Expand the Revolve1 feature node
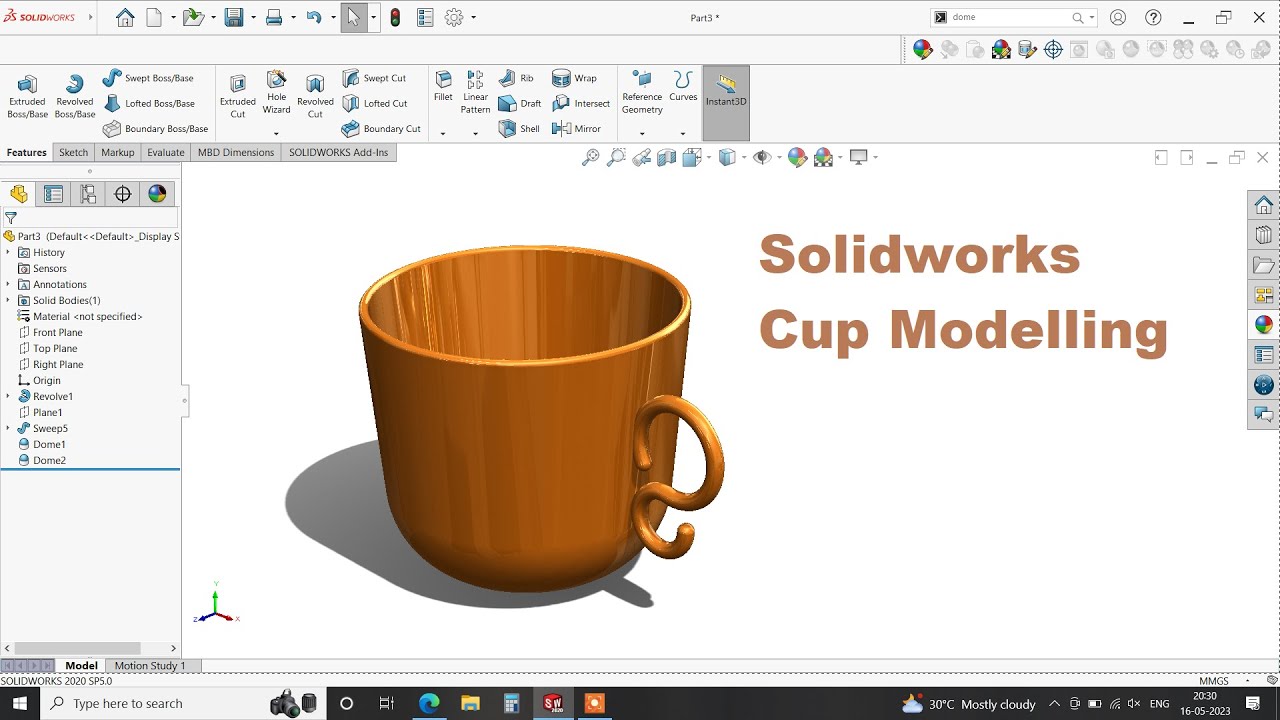This screenshot has height=720, width=1280. 8,396
